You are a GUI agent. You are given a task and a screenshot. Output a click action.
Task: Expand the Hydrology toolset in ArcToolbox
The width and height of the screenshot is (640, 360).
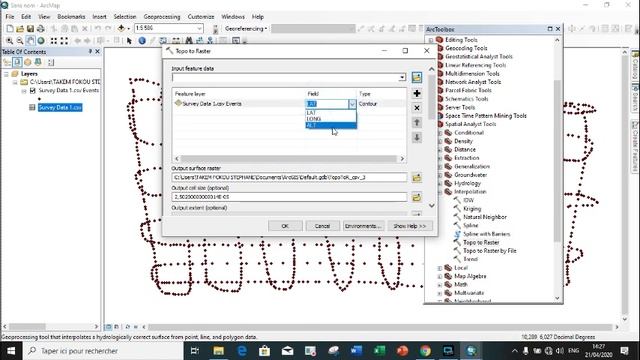coord(440,184)
